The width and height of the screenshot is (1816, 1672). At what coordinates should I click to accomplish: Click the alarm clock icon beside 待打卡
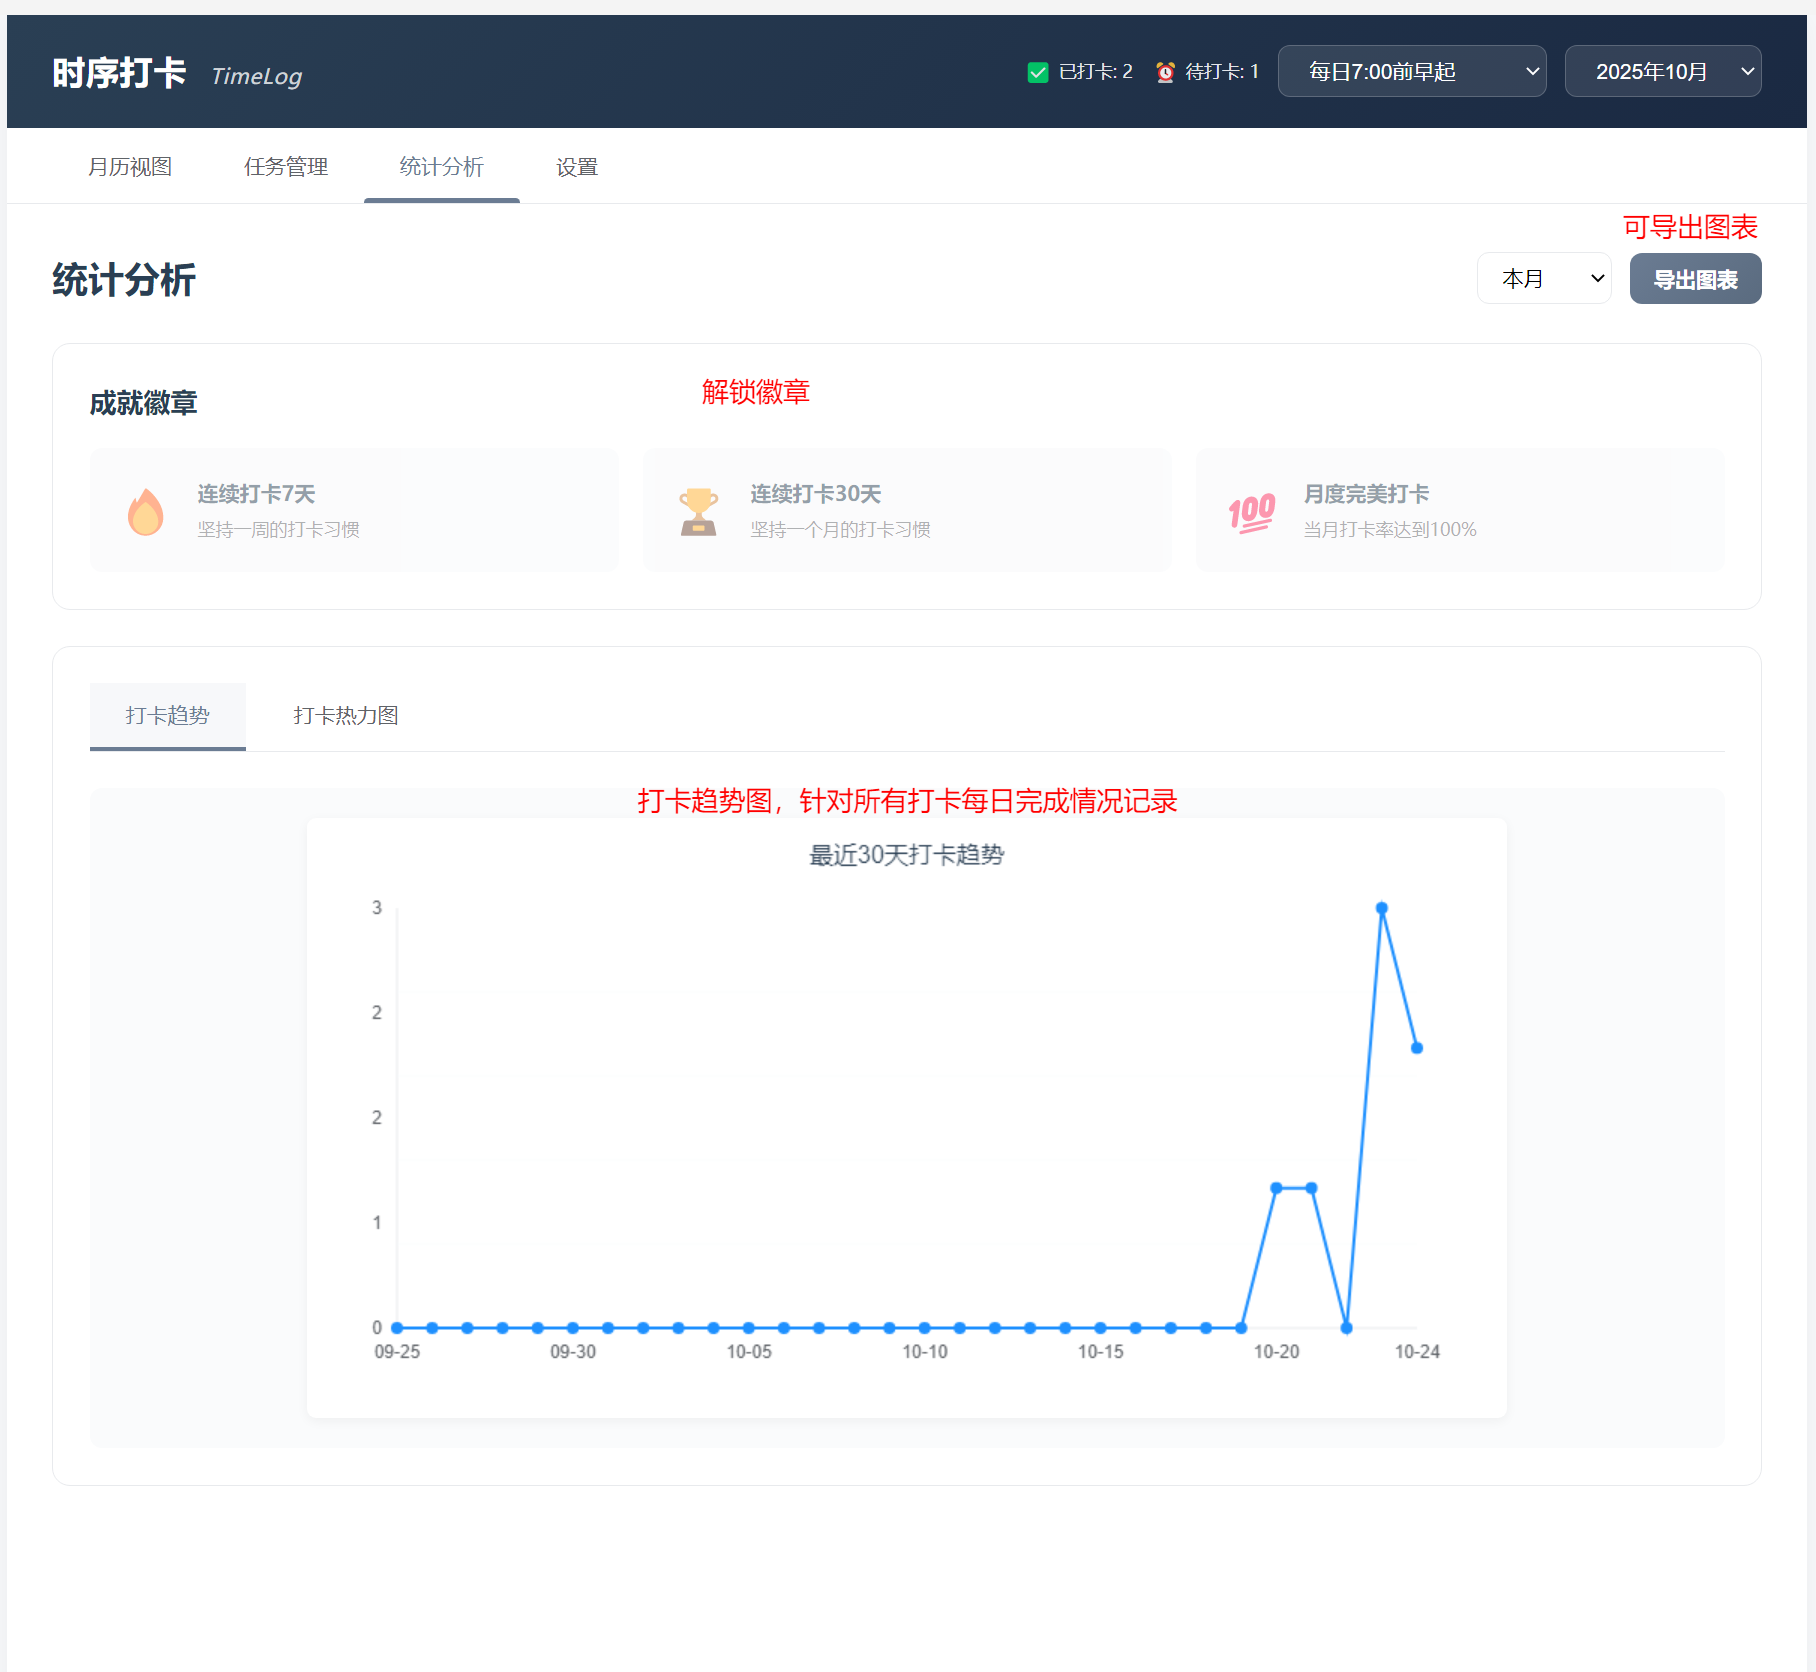click(x=1165, y=72)
